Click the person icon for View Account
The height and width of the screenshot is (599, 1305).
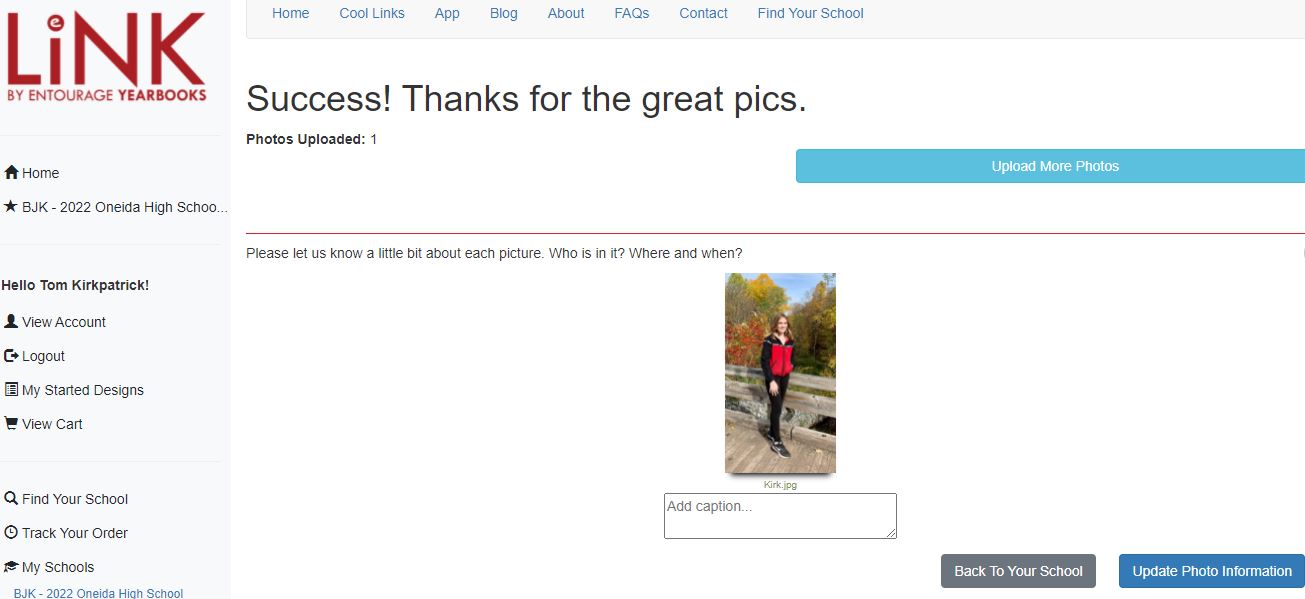[11, 321]
